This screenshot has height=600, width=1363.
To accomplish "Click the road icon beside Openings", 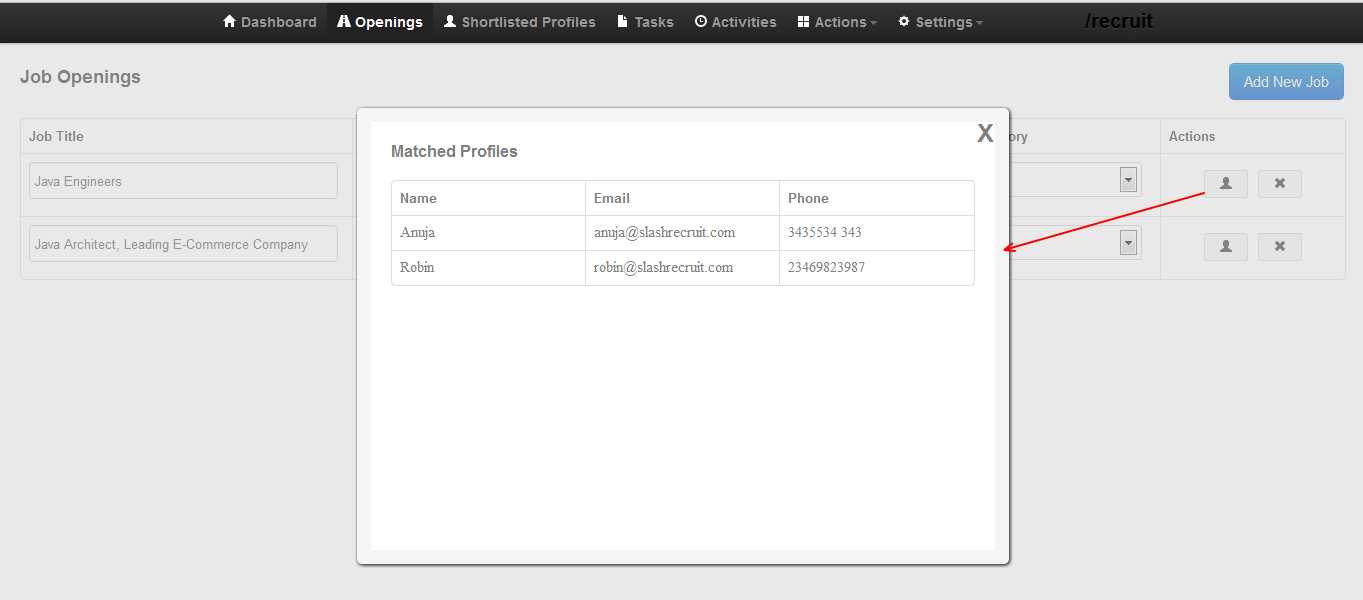I will pyautogui.click(x=344, y=21).
